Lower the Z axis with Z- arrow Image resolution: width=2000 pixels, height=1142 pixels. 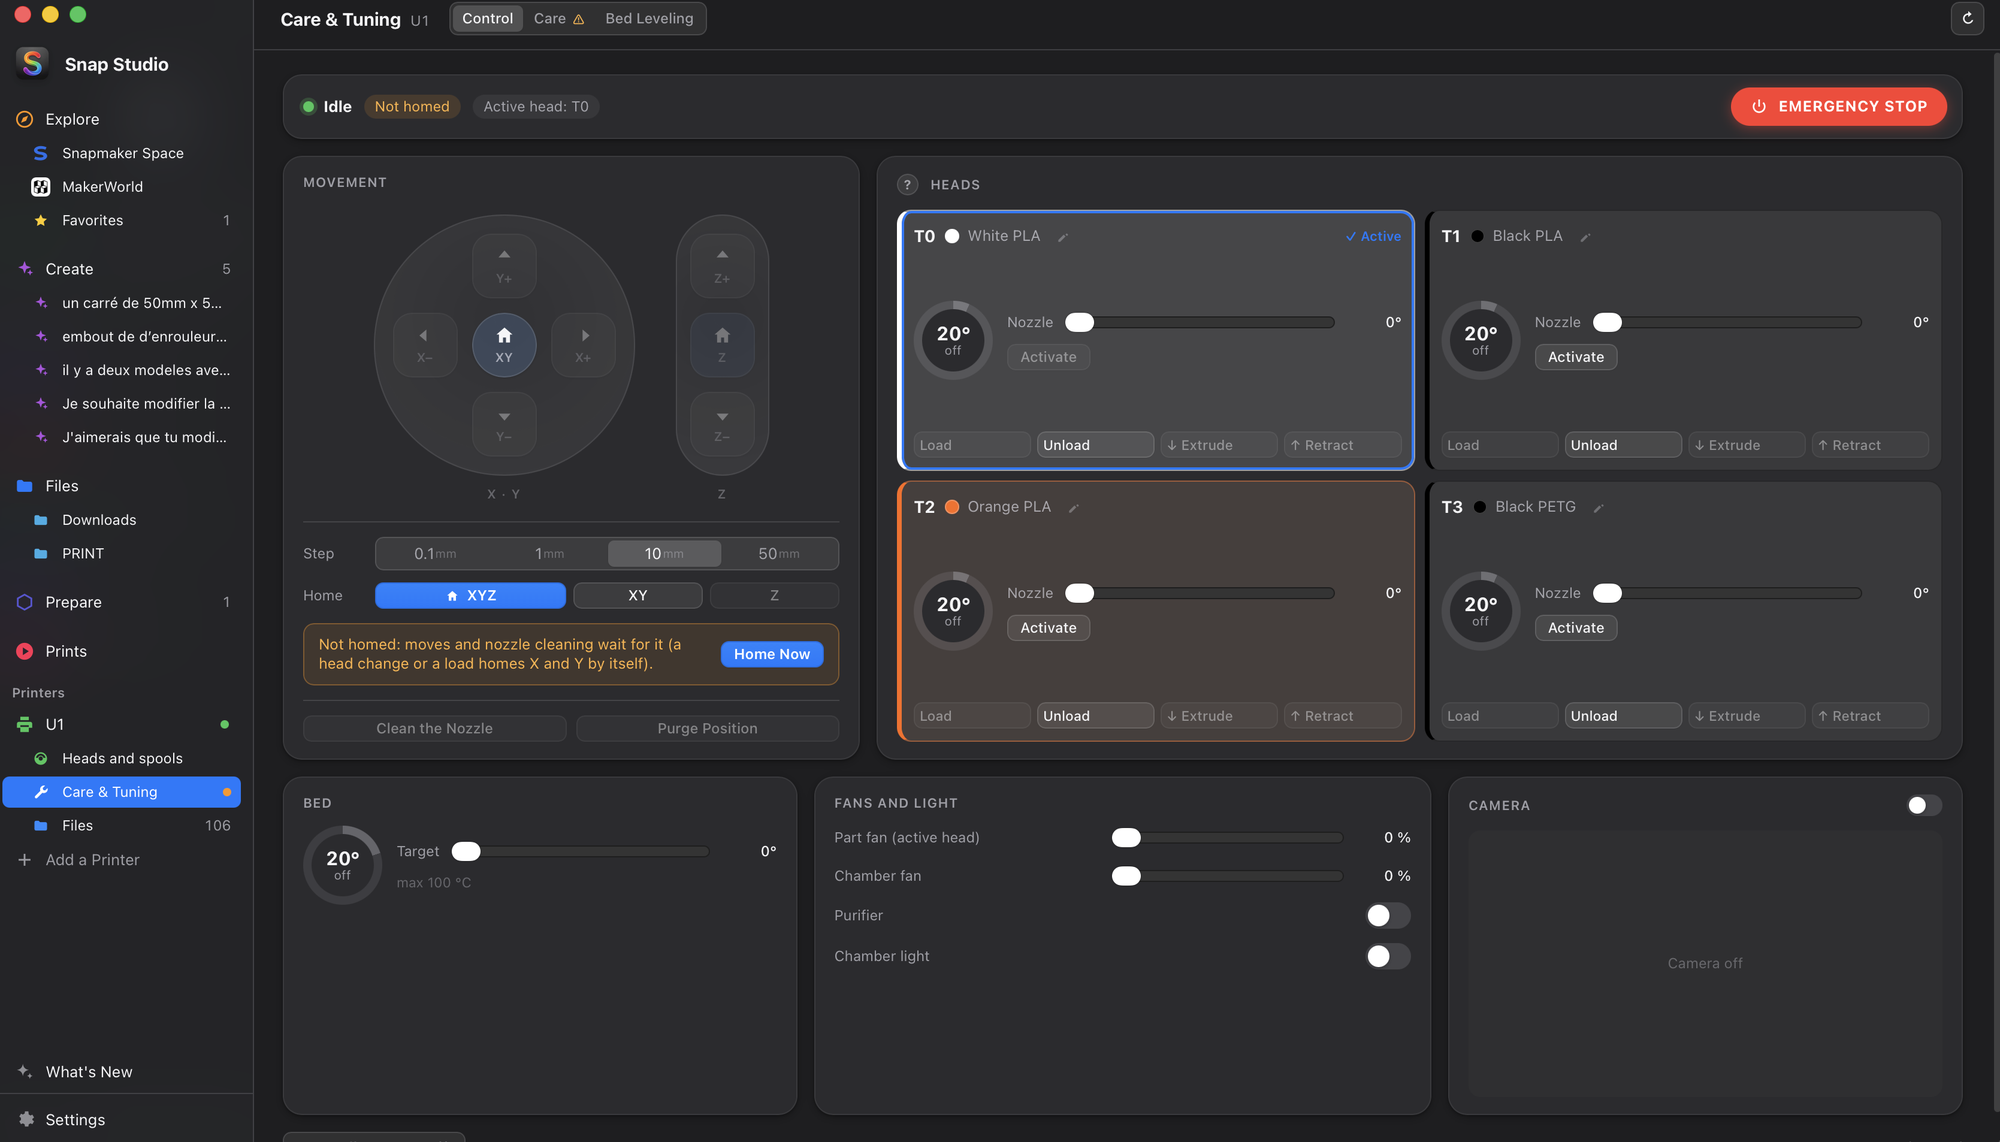722,425
